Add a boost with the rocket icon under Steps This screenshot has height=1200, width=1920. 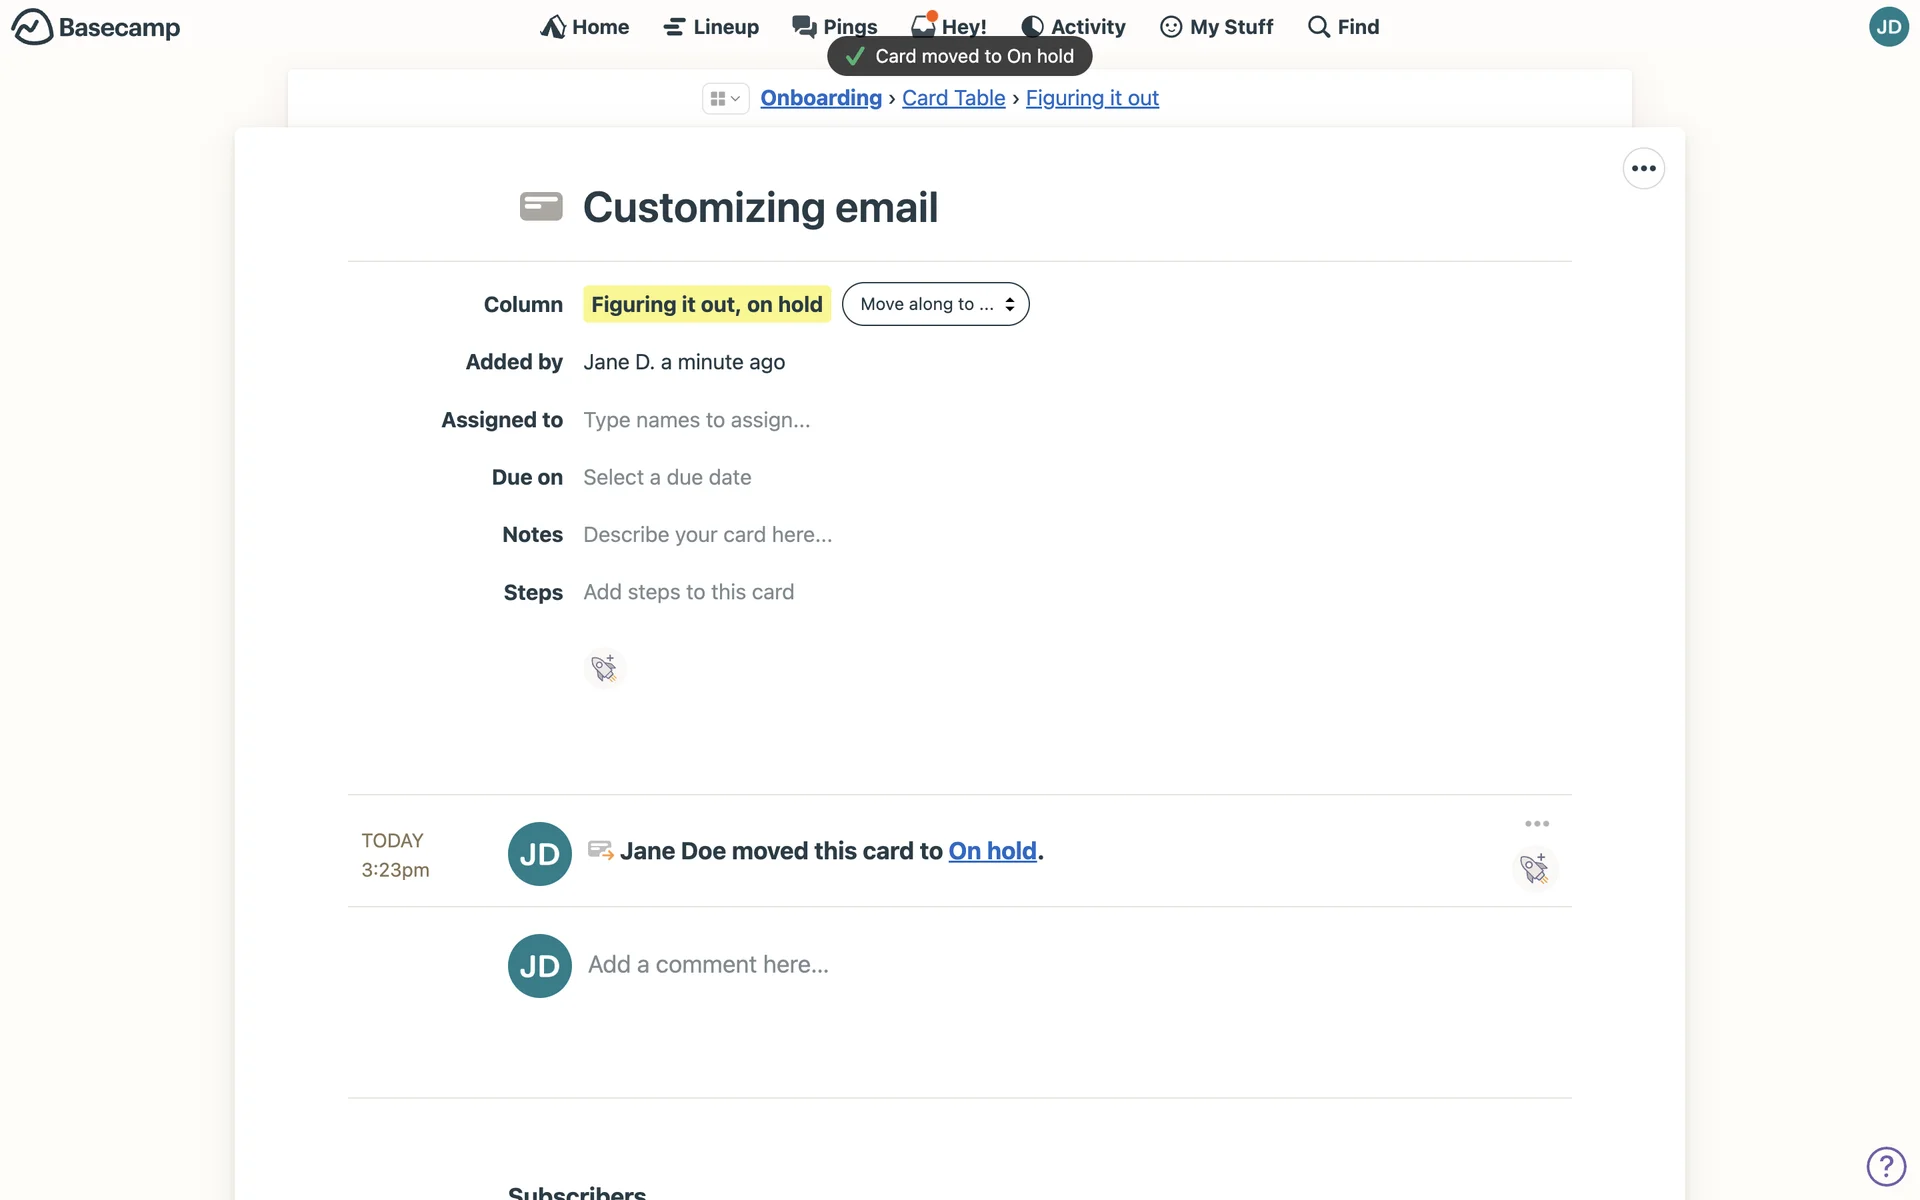(x=604, y=668)
